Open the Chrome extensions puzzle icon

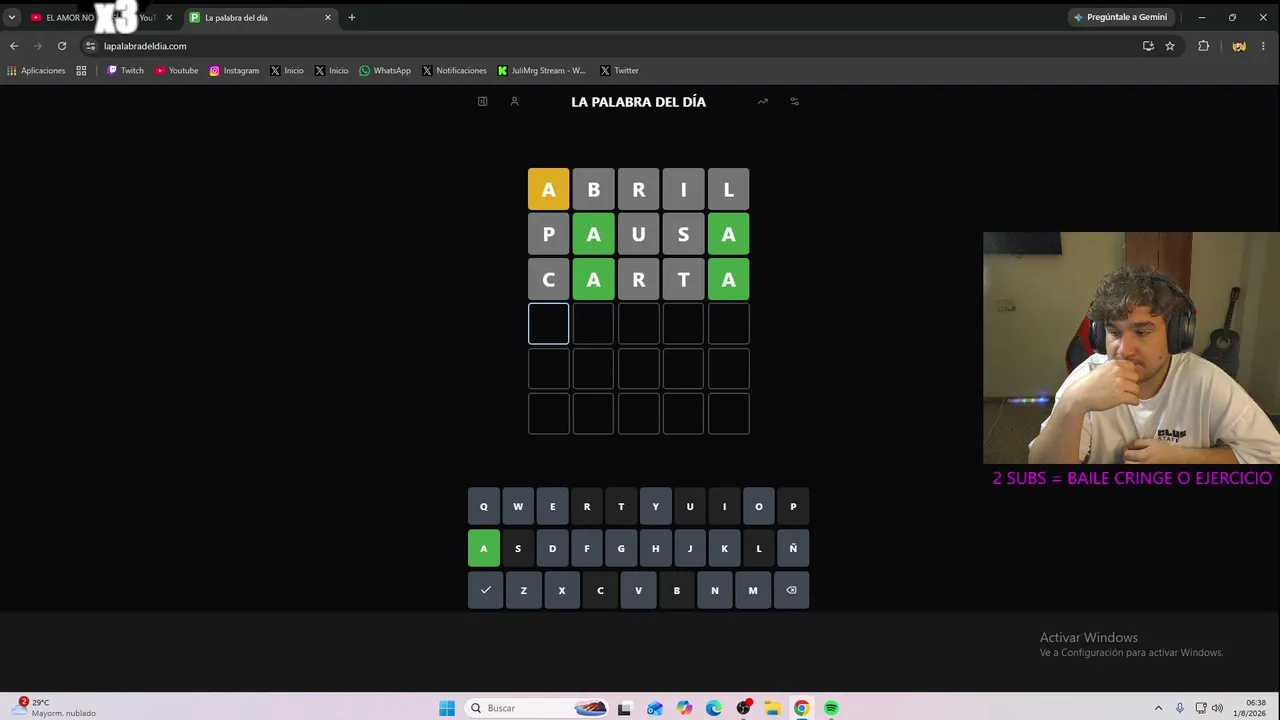click(1203, 46)
